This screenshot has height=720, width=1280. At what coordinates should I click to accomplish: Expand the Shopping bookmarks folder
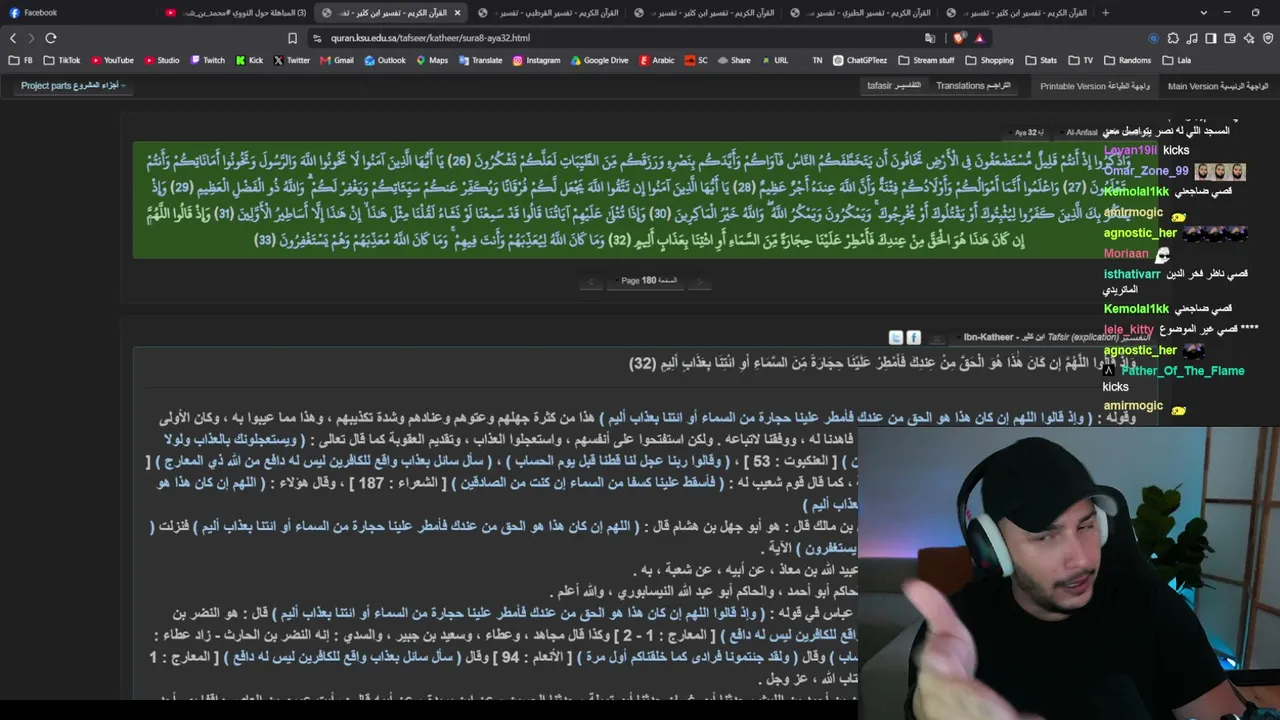989,60
